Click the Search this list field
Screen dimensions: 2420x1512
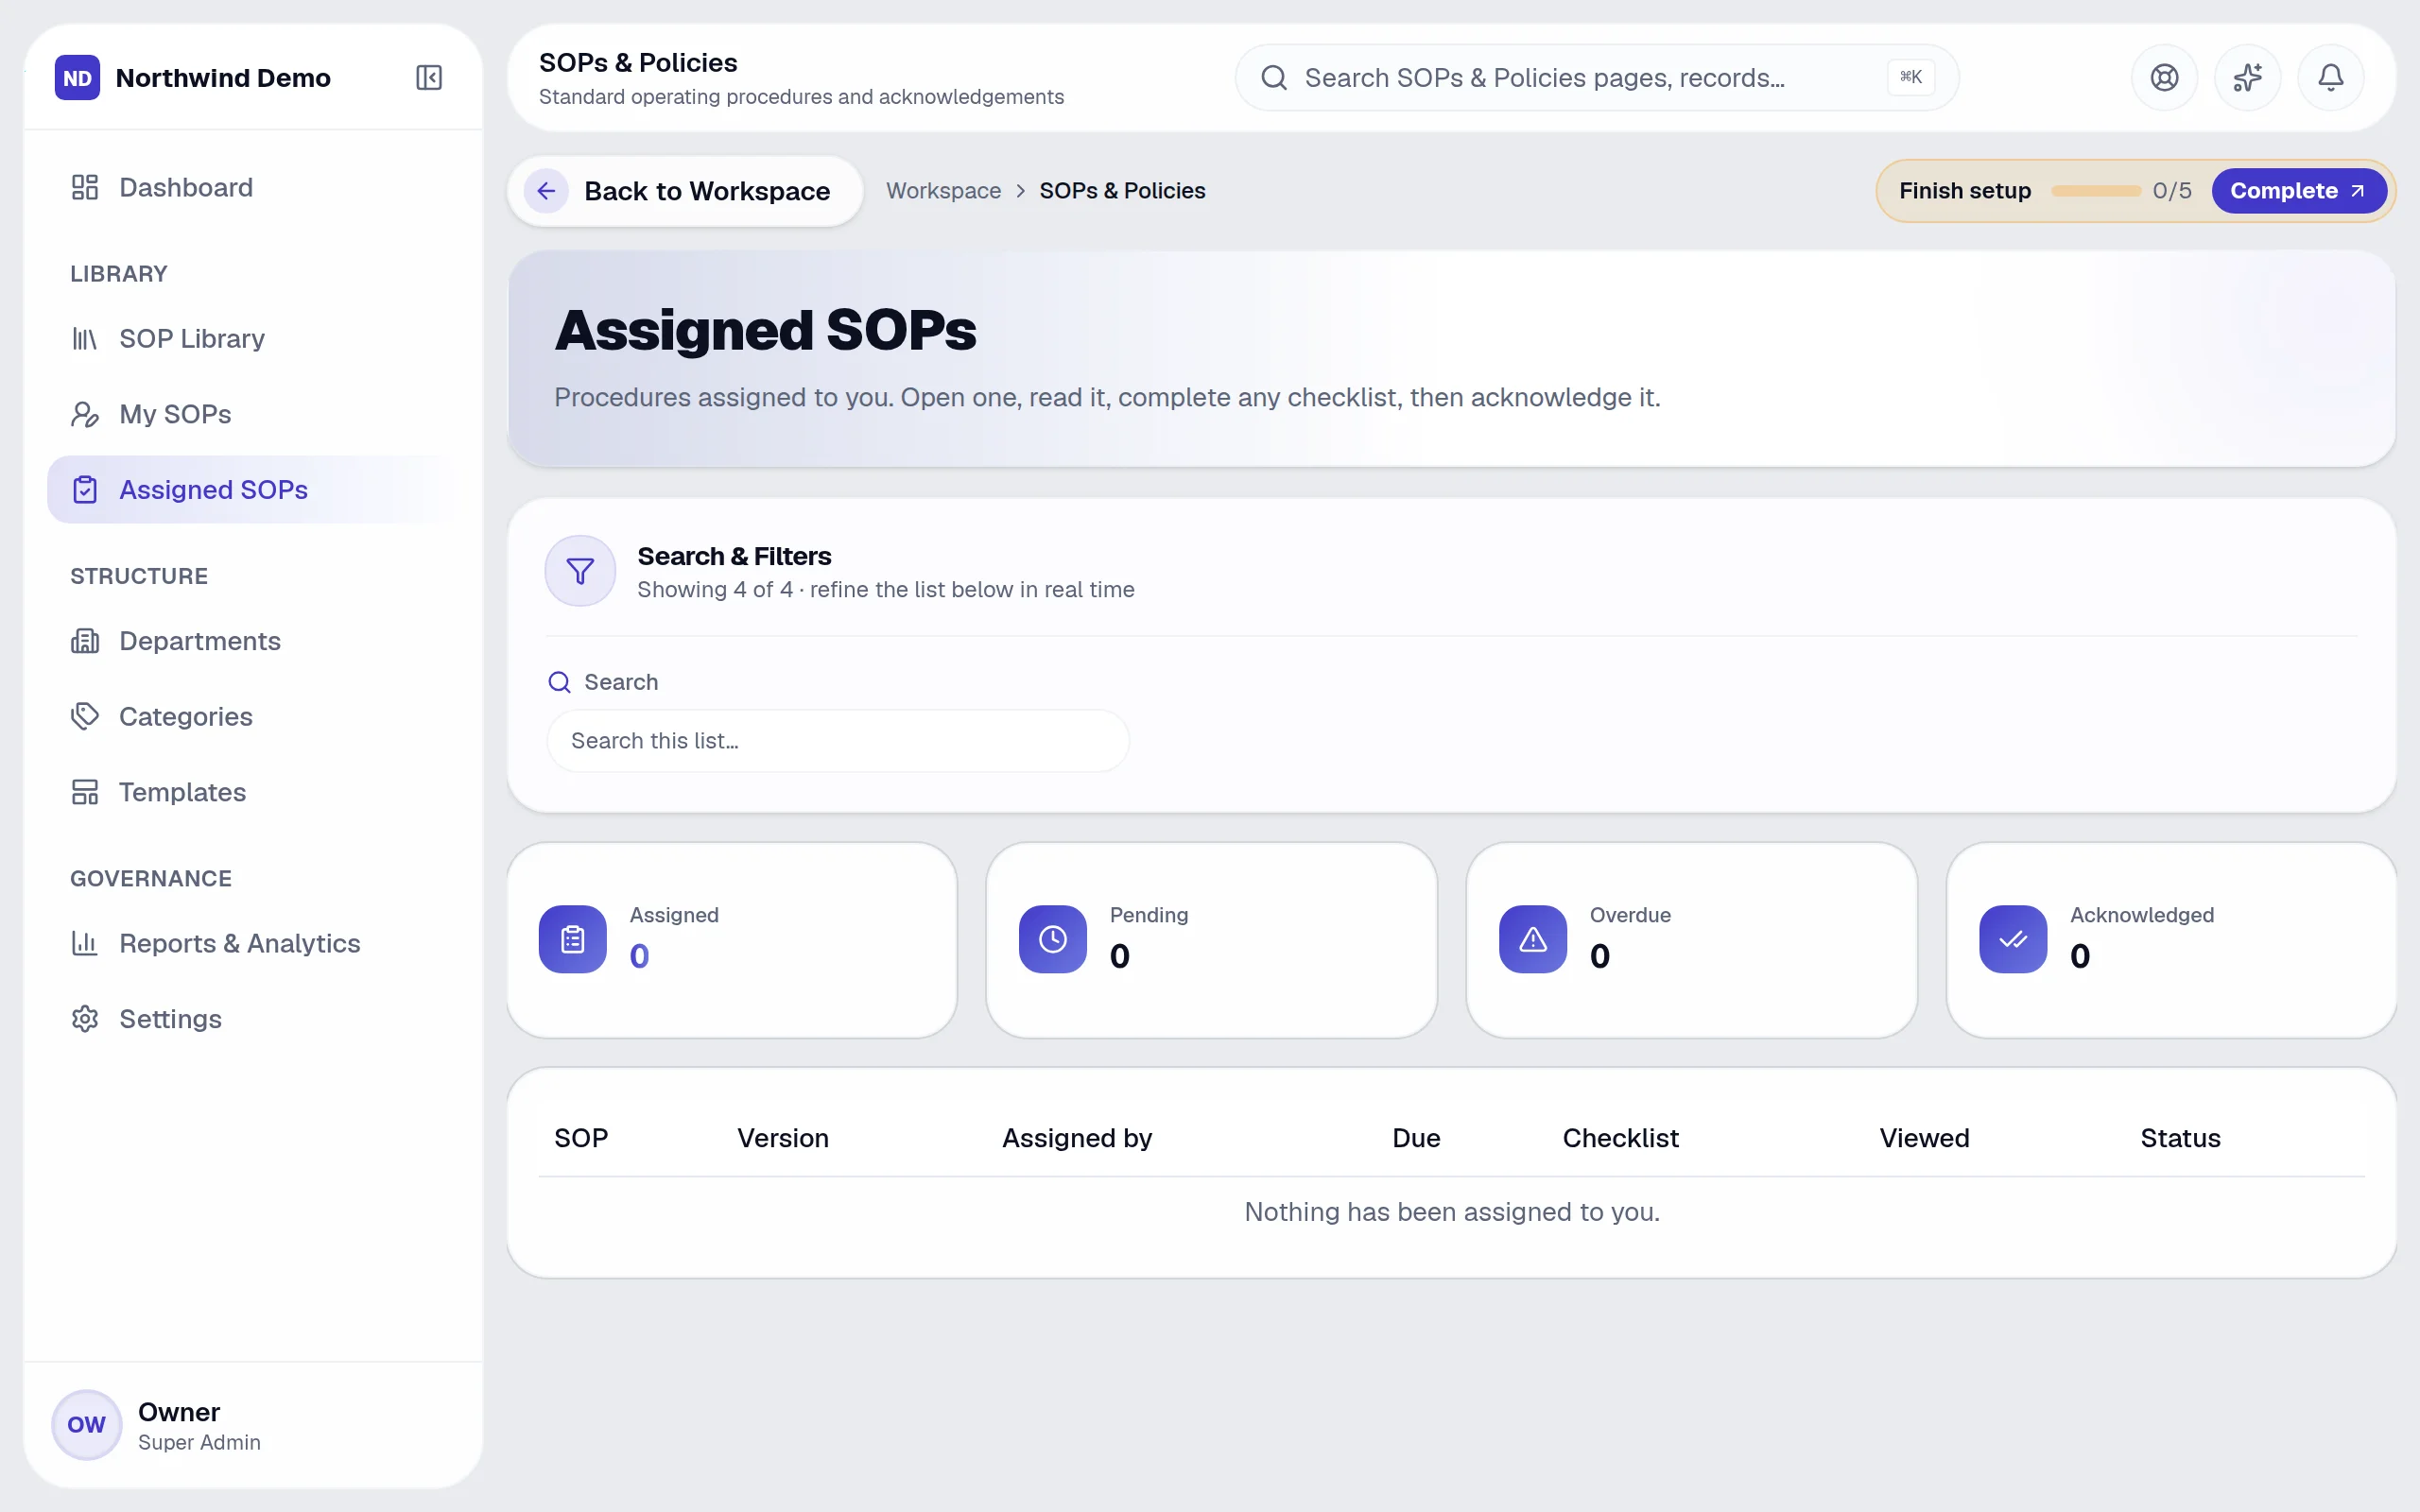(x=838, y=741)
